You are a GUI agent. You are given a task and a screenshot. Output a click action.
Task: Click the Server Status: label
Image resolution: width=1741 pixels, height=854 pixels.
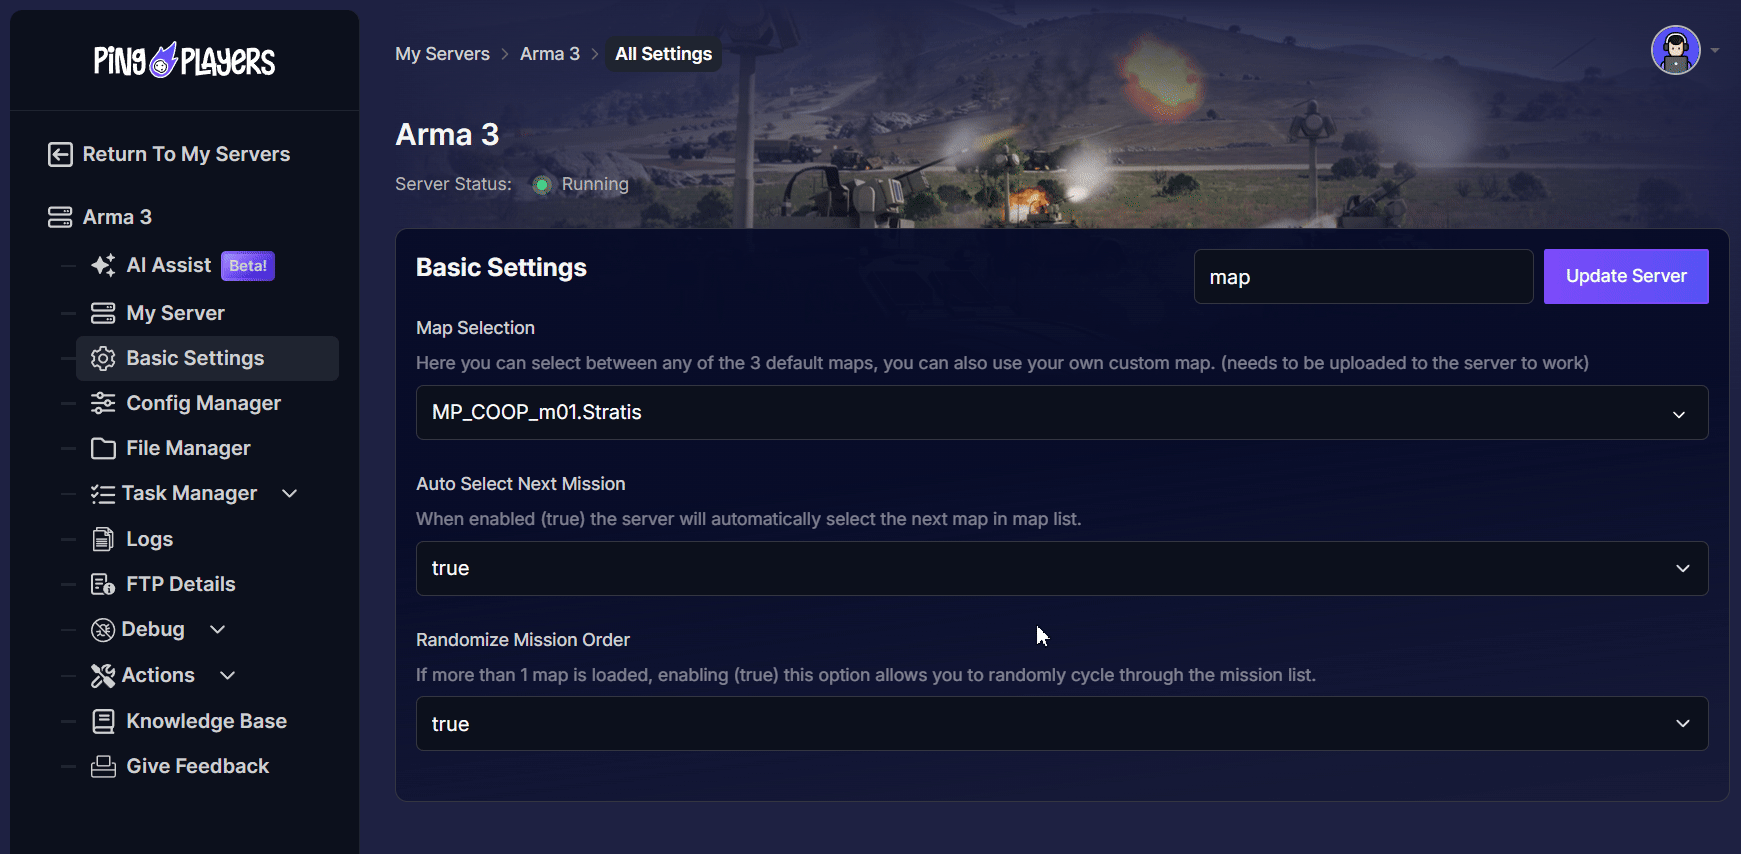[x=453, y=184]
